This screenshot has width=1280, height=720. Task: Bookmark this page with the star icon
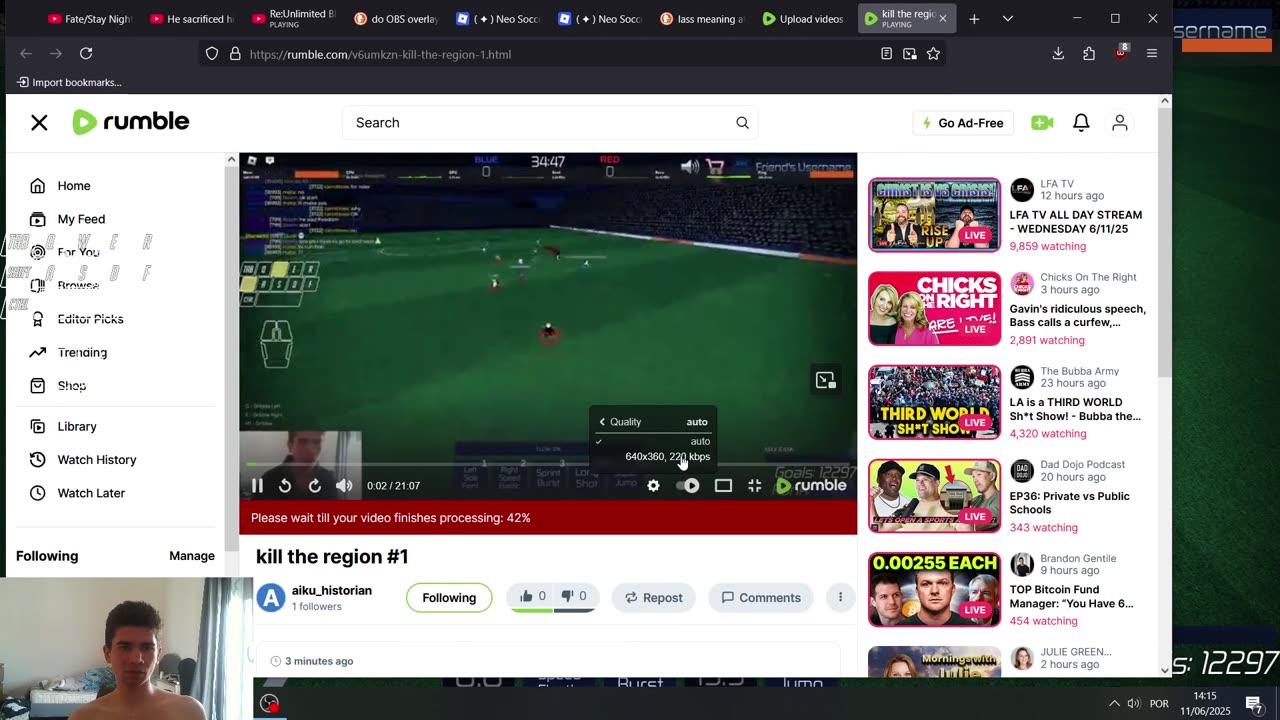pos(933,54)
